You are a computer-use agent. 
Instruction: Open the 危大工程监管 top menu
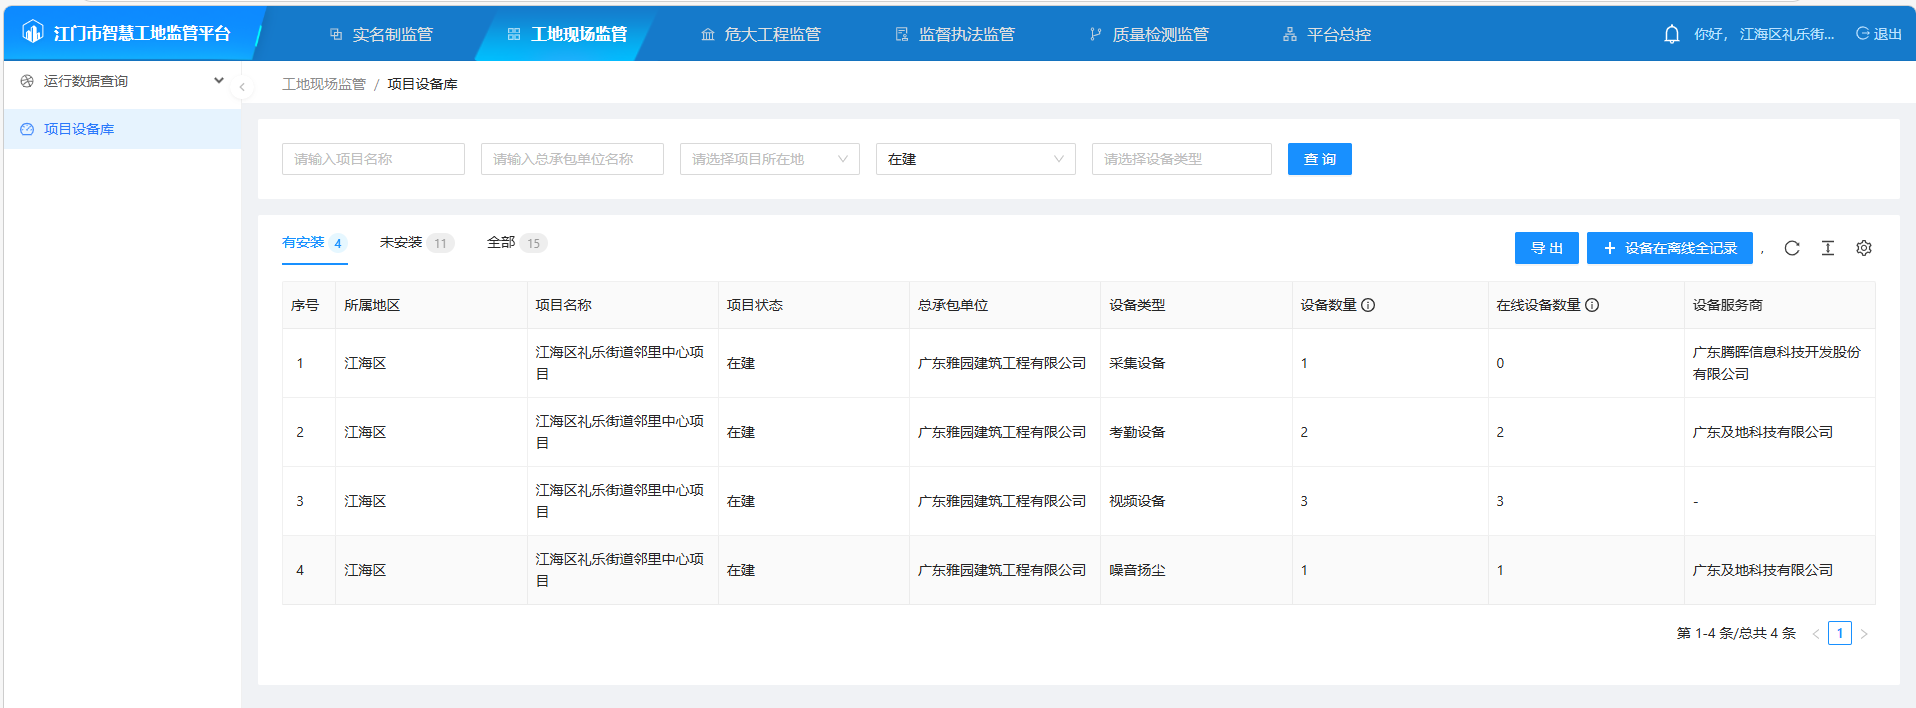(x=761, y=34)
